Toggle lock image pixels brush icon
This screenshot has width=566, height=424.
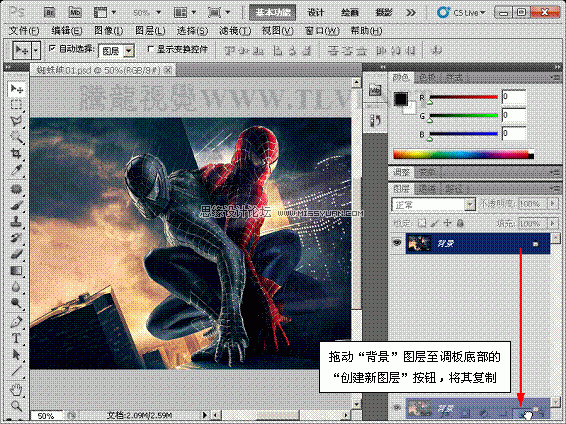click(x=435, y=223)
